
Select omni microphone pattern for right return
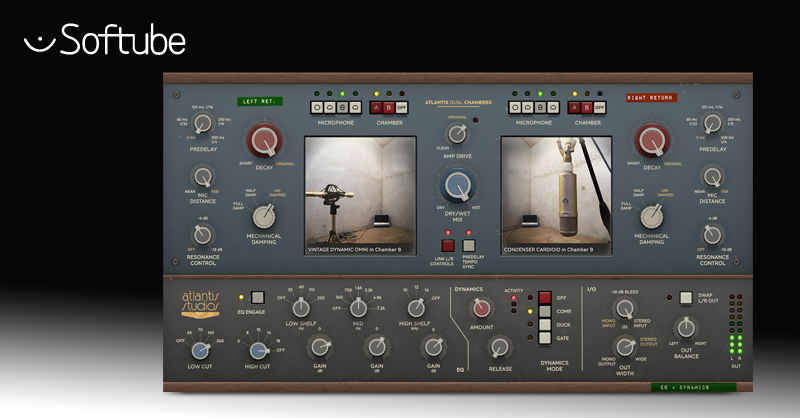point(515,108)
